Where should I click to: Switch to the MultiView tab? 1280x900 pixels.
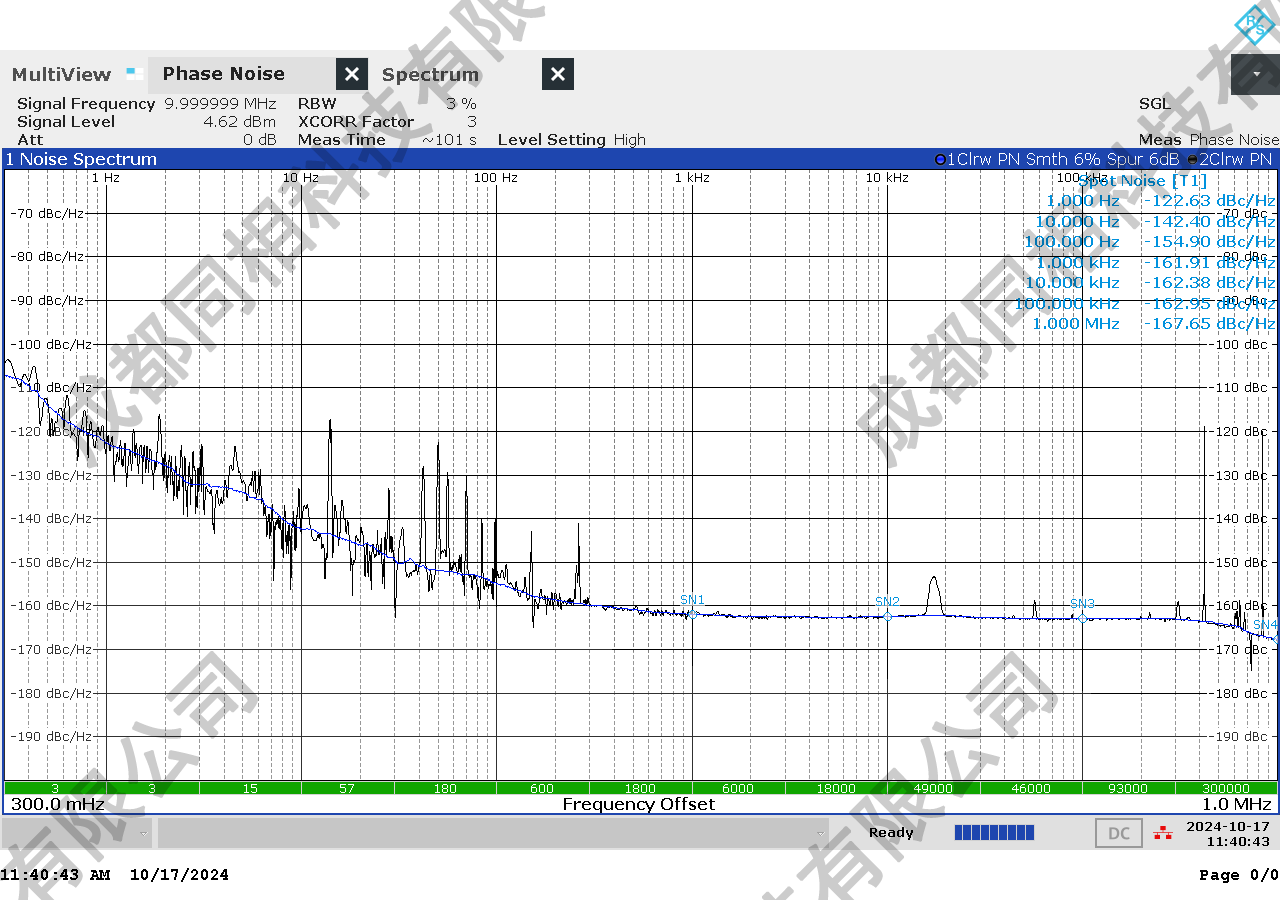62,74
